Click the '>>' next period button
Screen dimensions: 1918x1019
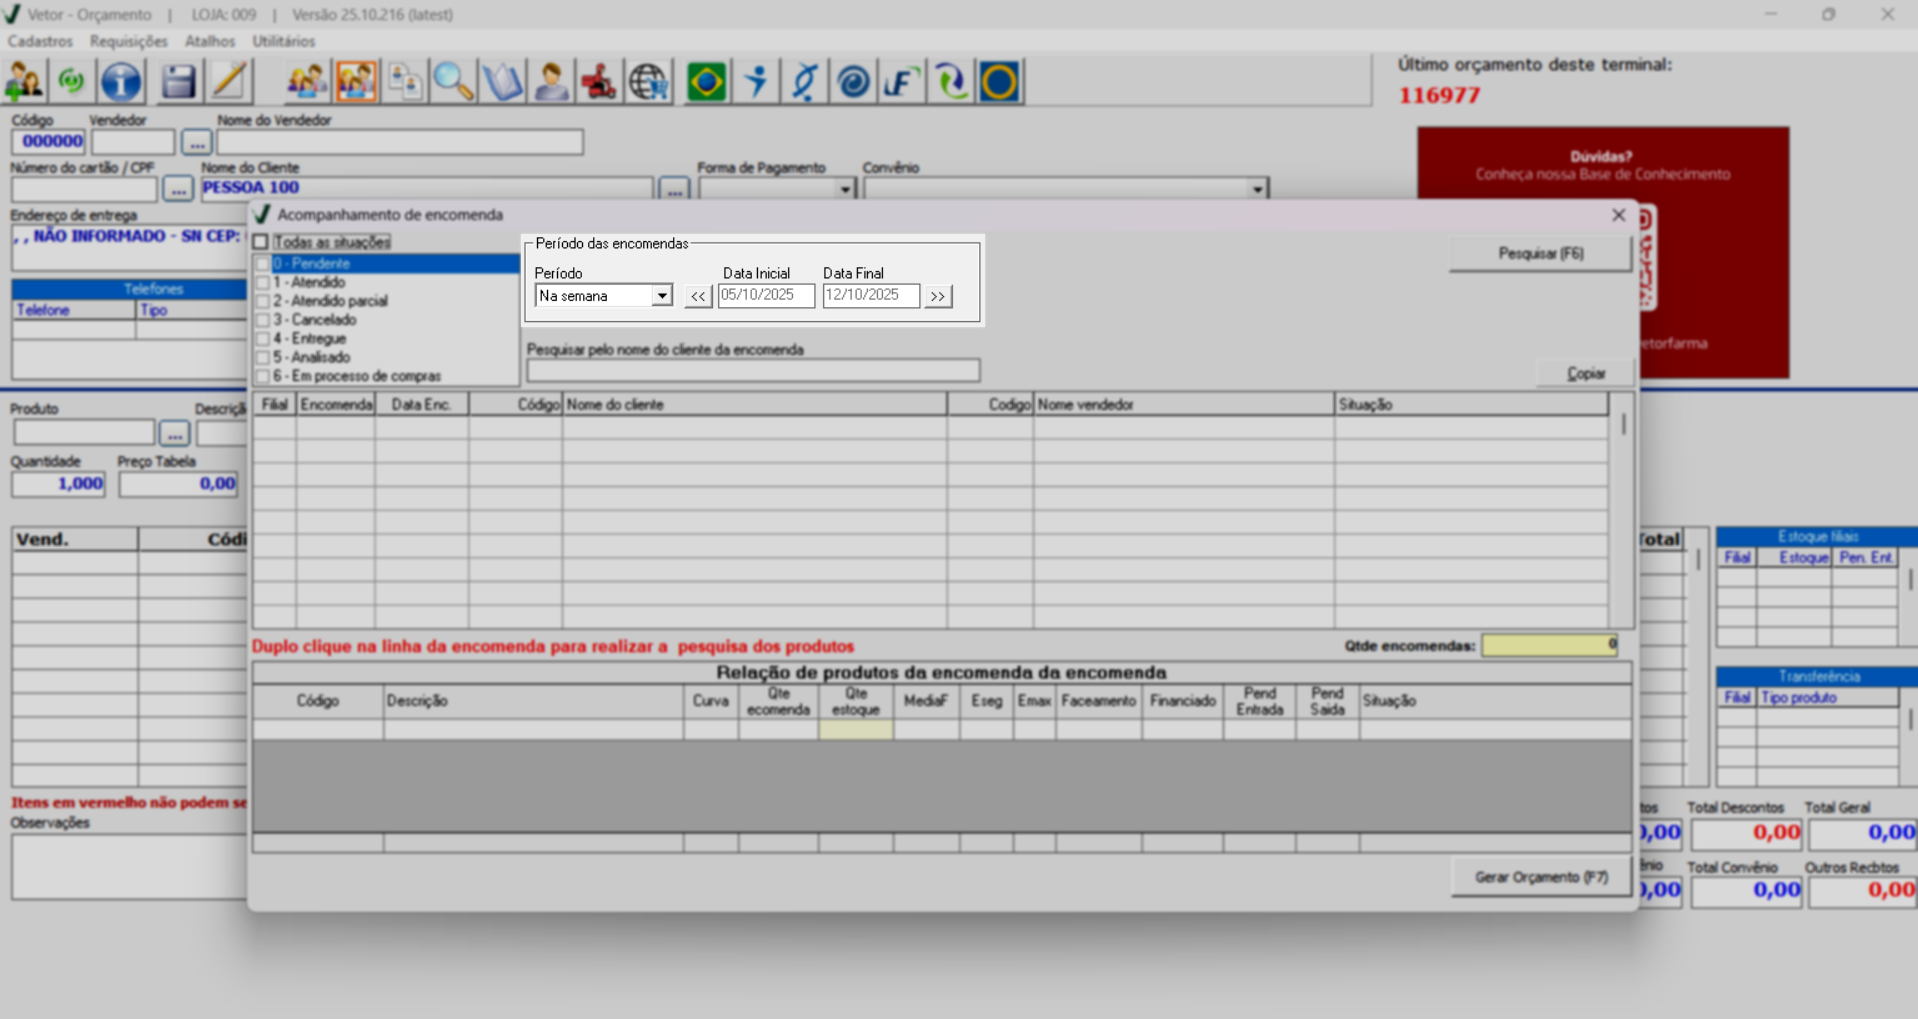click(x=937, y=296)
